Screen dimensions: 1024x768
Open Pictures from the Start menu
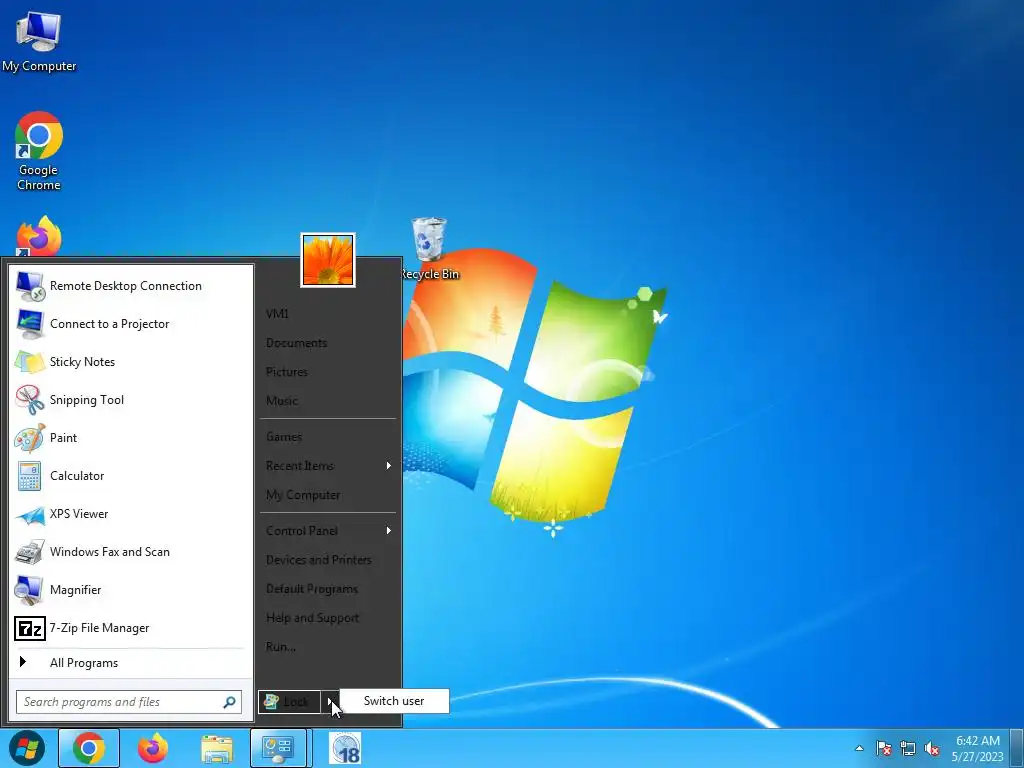287,372
